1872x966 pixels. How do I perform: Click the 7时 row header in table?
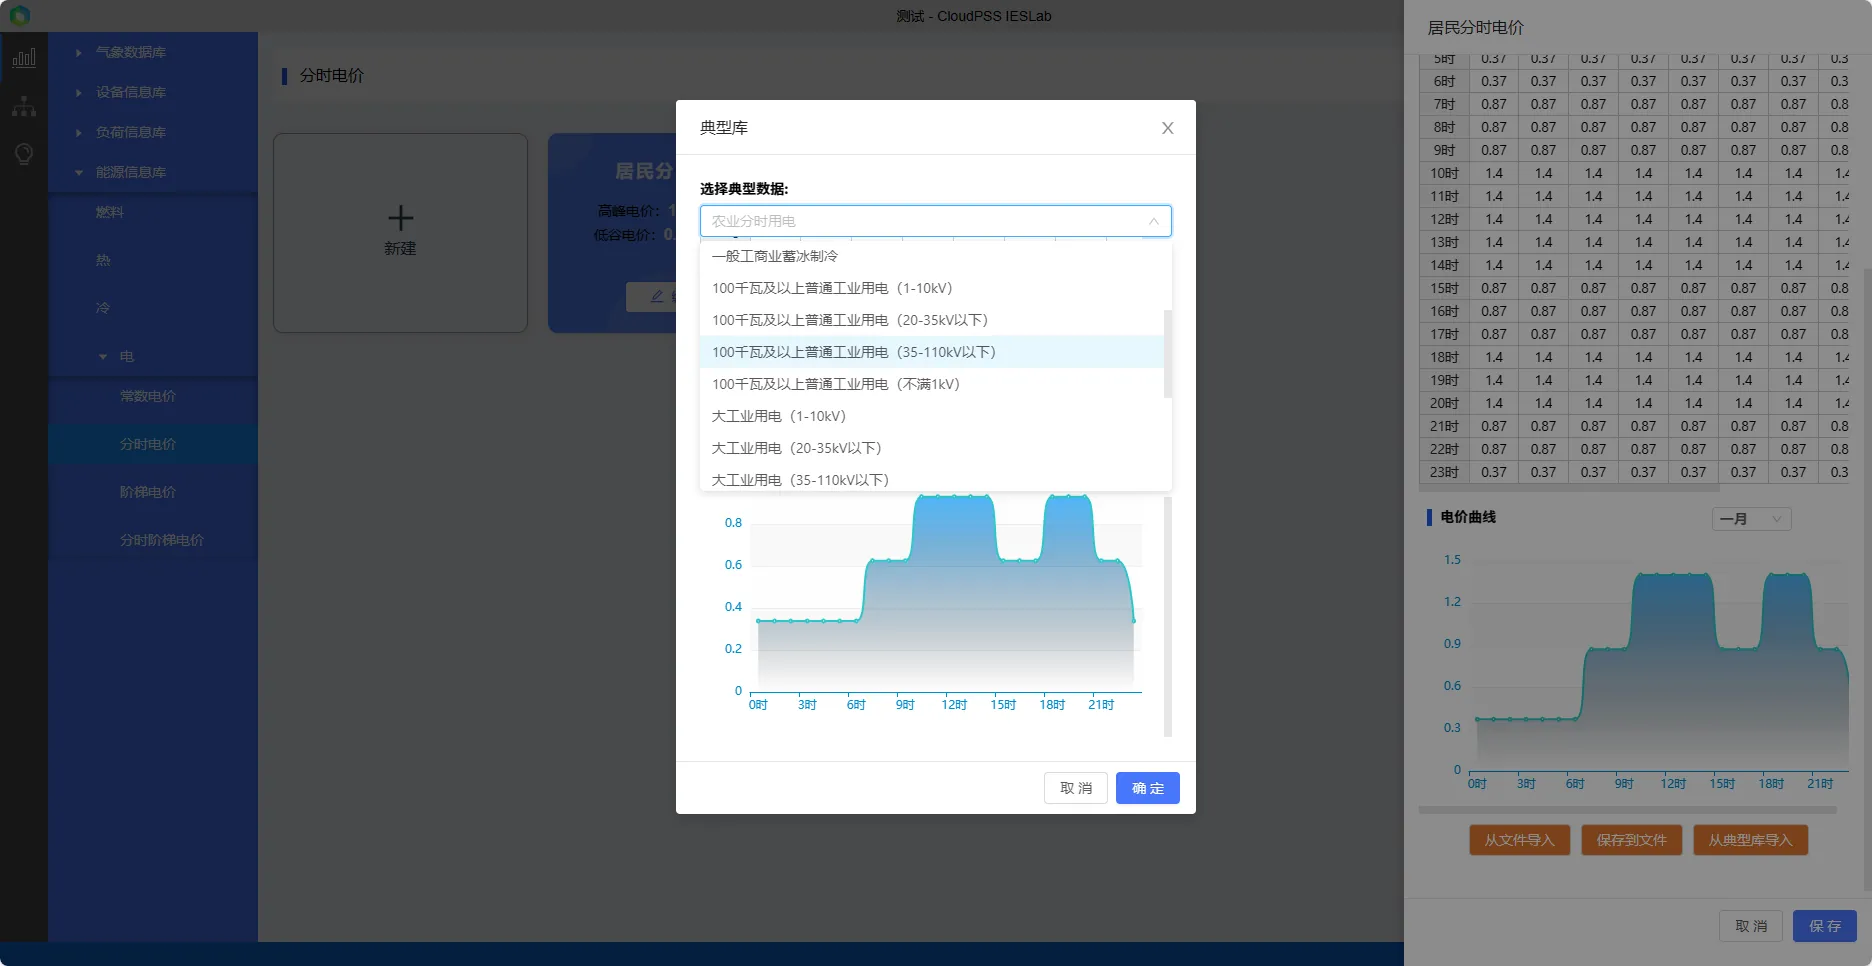point(1444,104)
